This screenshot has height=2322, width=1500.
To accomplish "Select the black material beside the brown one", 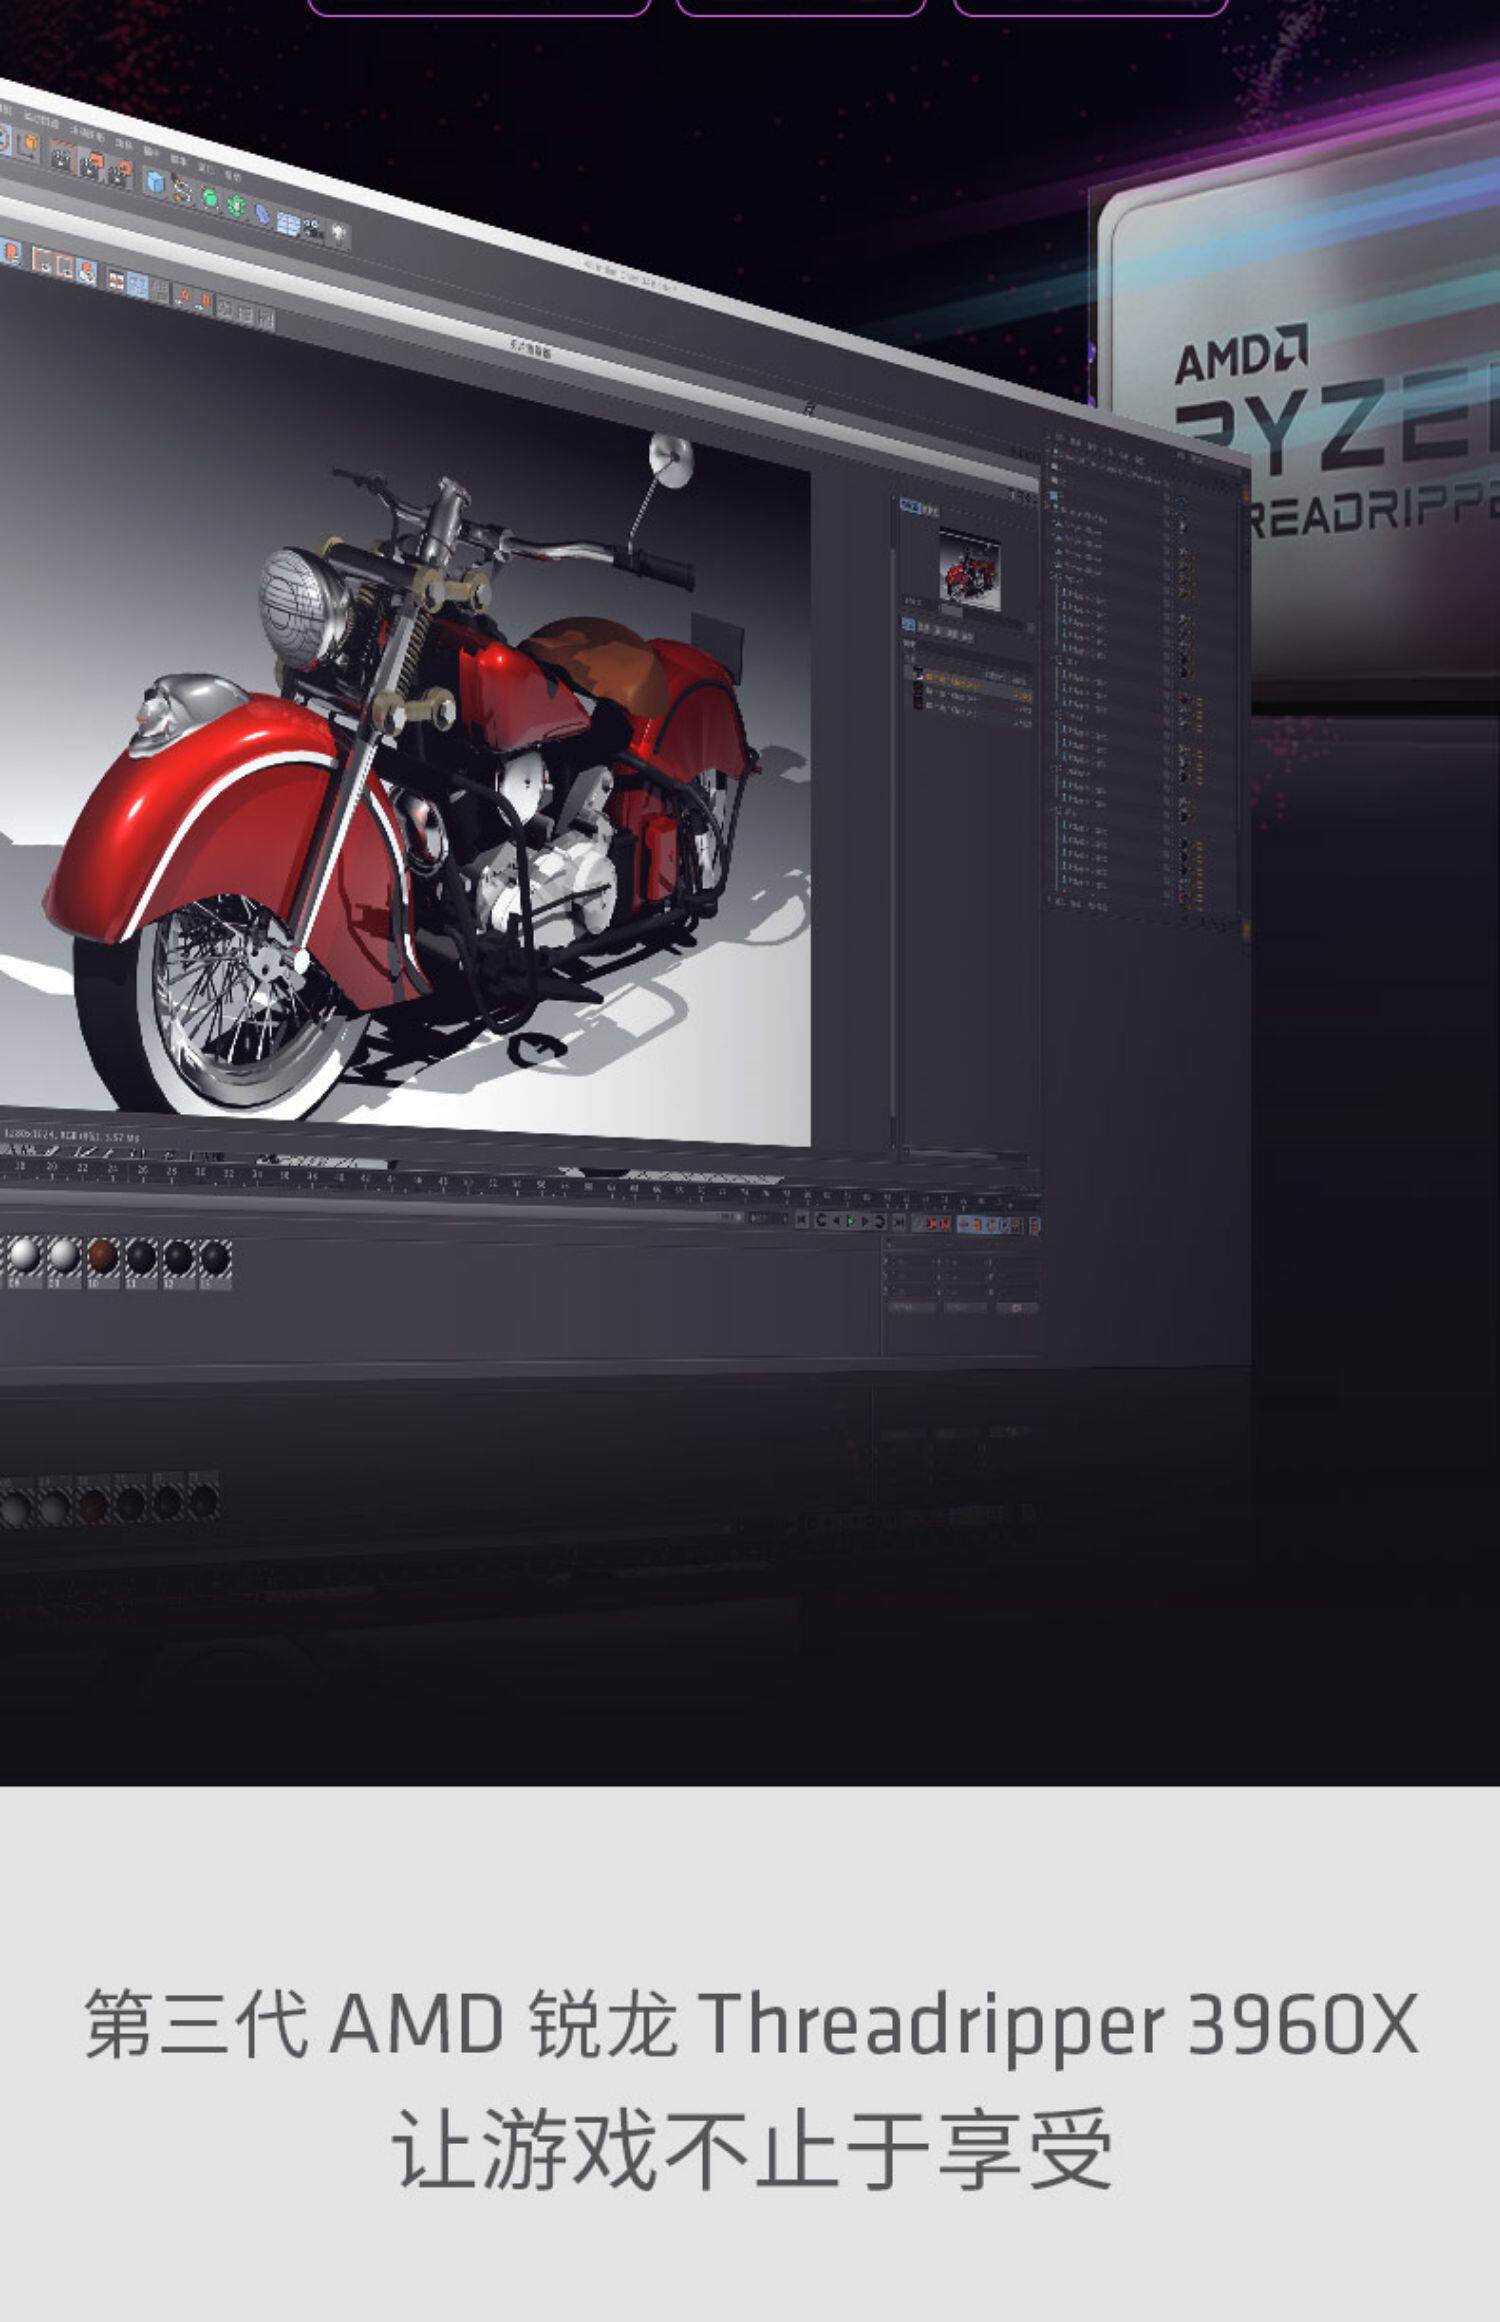I will (x=141, y=1257).
